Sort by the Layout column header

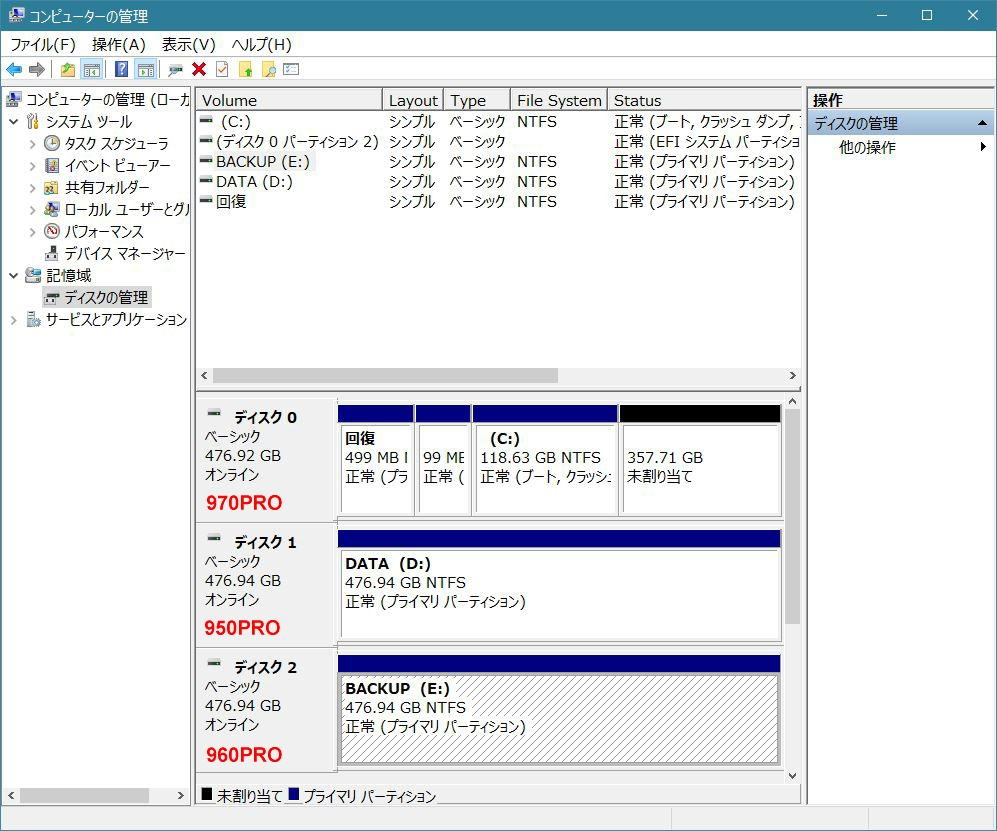click(x=413, y=100)
